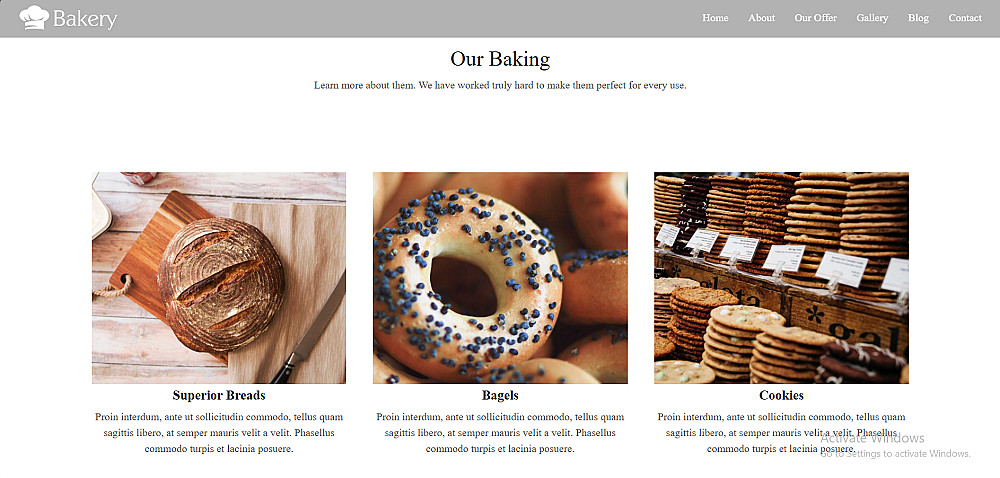The image size is (1000, 478).
Task: Click the Our Baking section title
Action: 500,59
